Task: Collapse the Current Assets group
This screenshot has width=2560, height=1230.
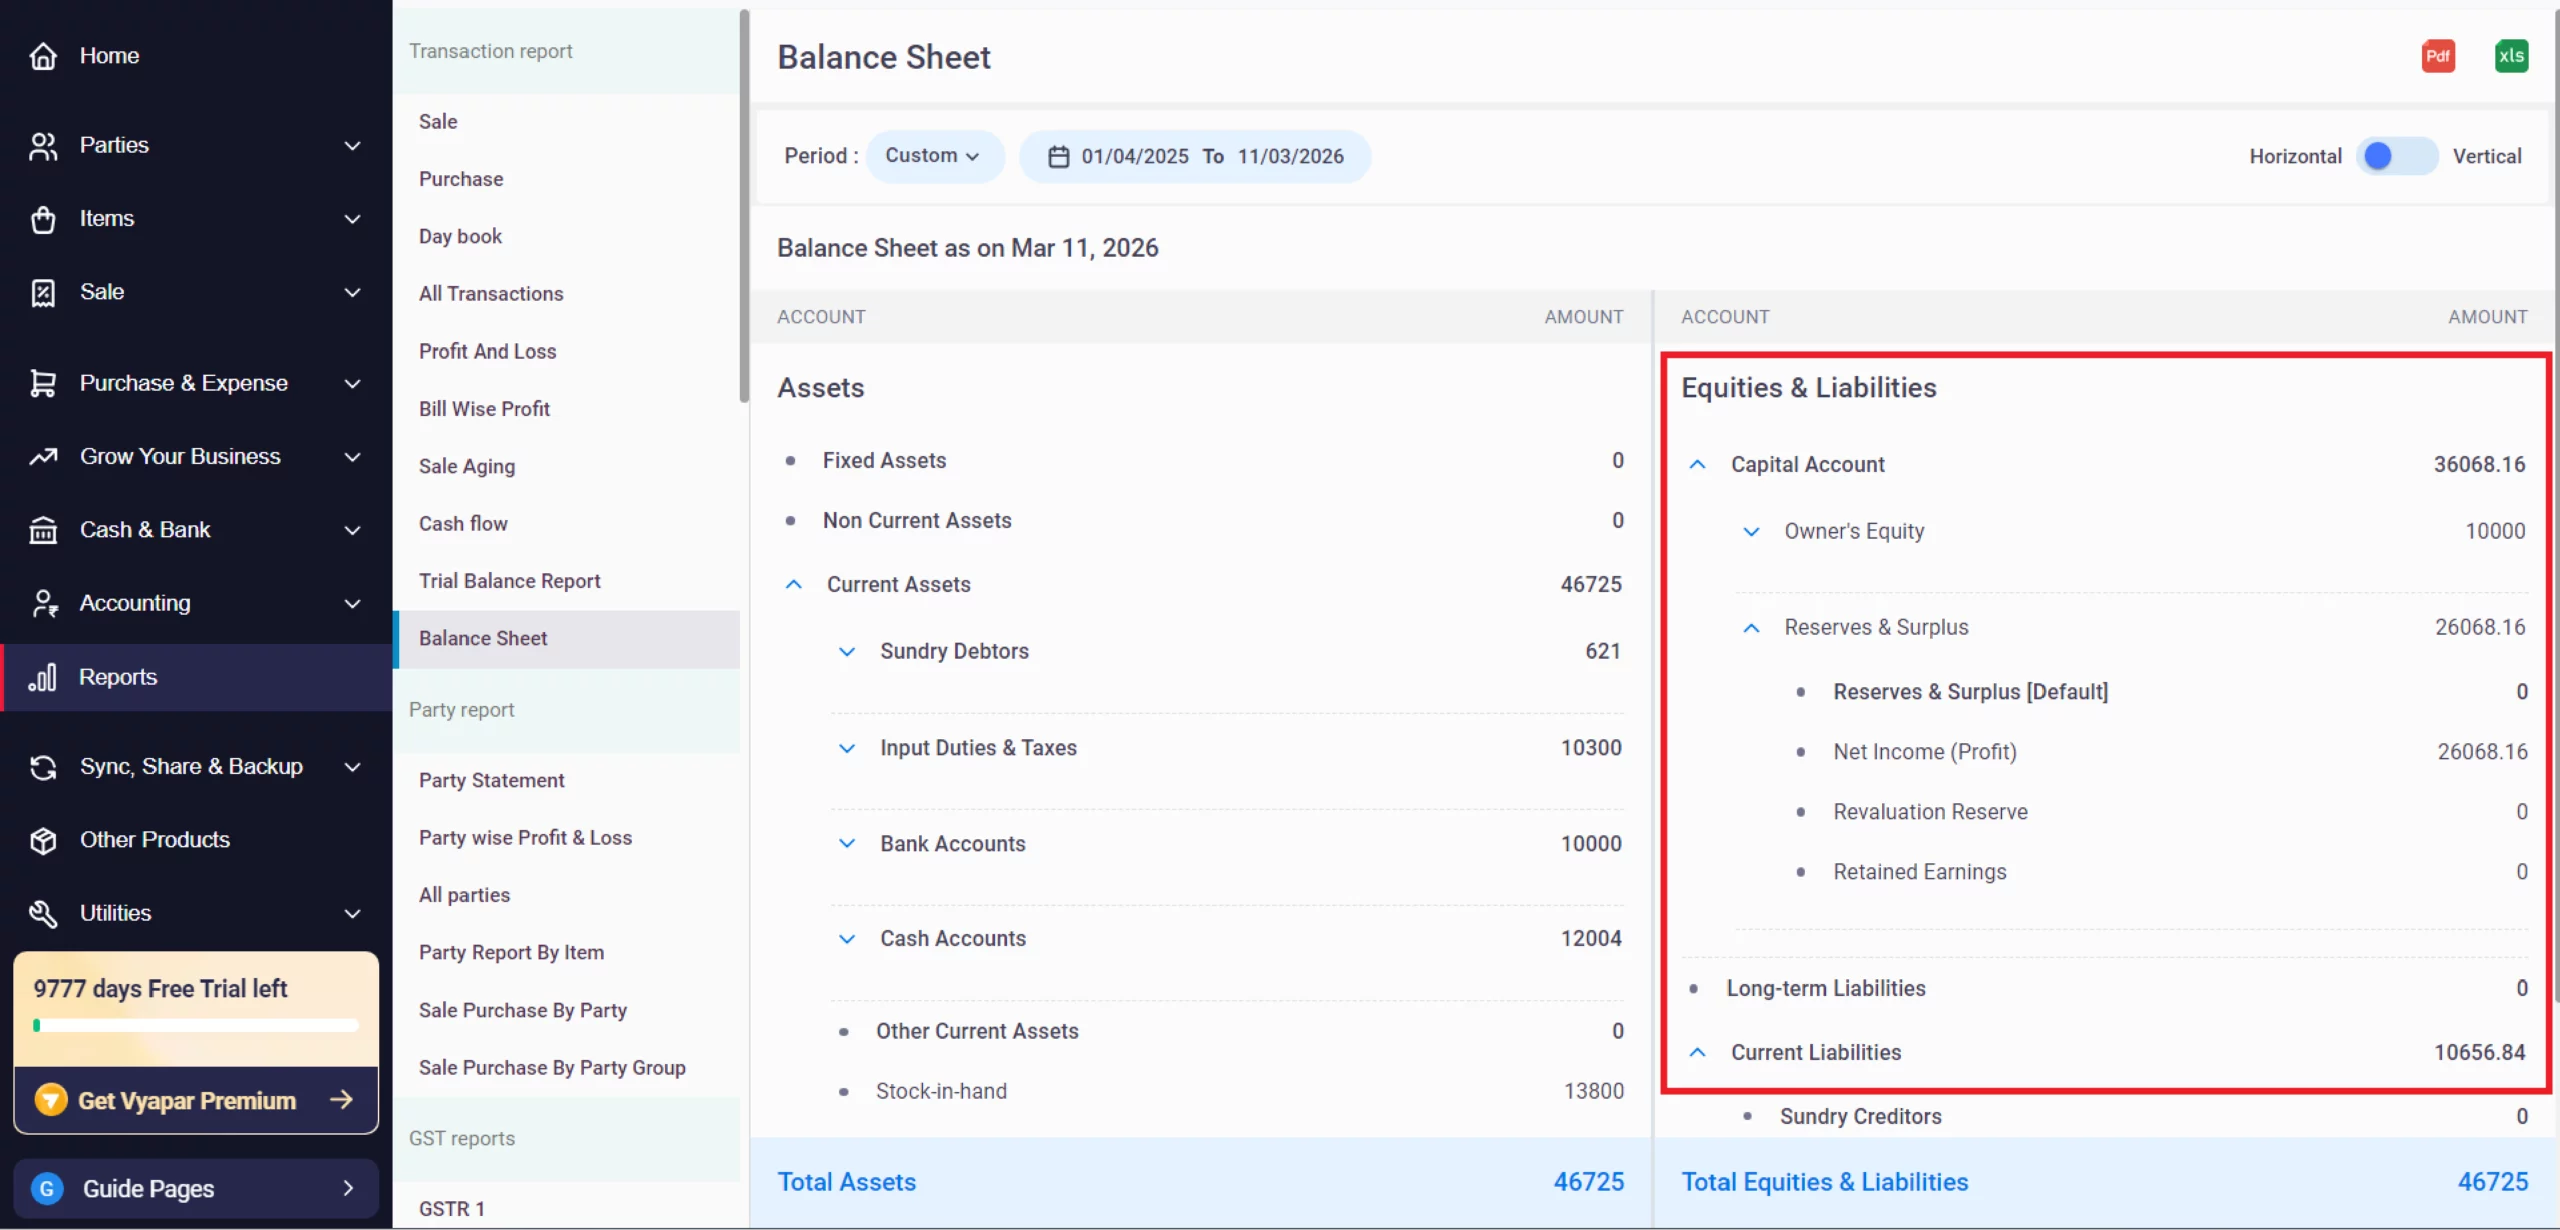Action: (x=794, y=584)
